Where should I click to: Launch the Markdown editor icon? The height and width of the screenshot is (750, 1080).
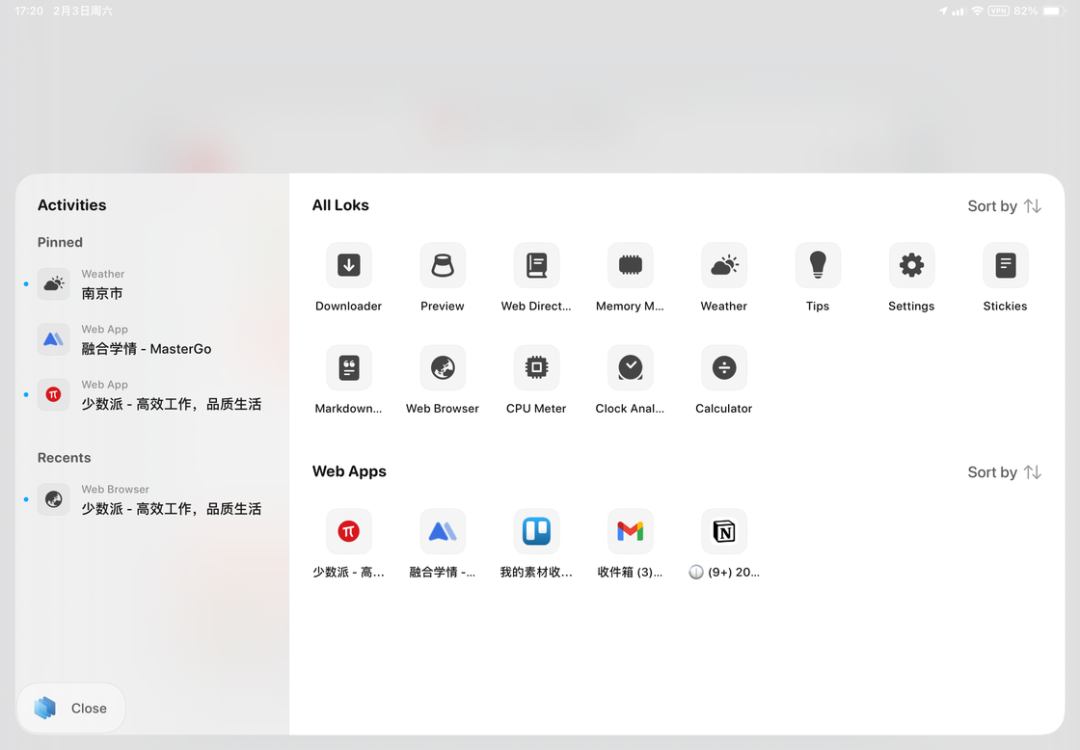pyautogui.click(x=348, y=368)
